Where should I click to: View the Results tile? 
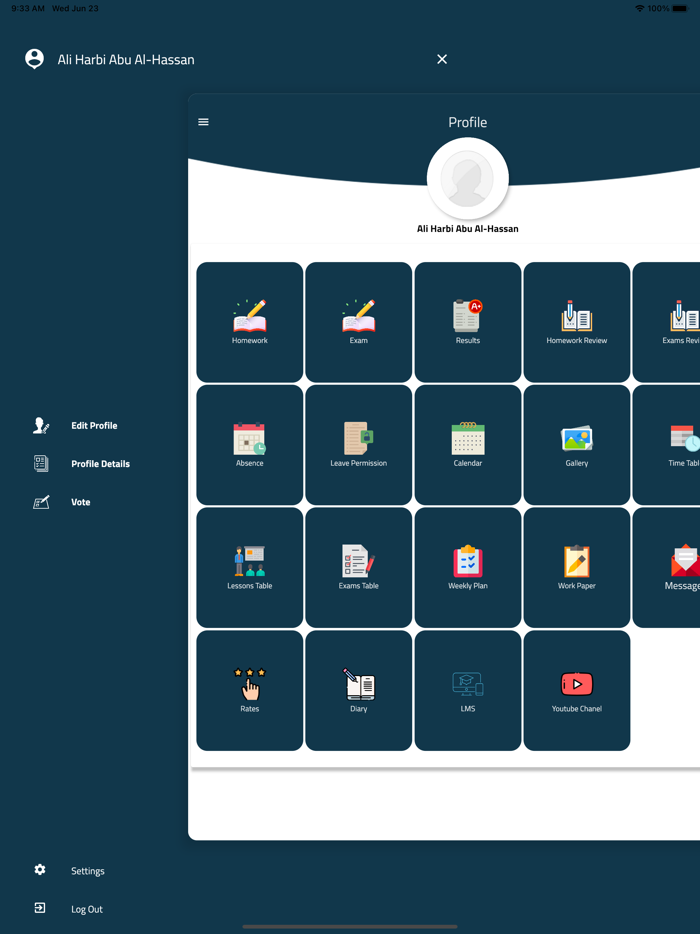coord(467,322)
